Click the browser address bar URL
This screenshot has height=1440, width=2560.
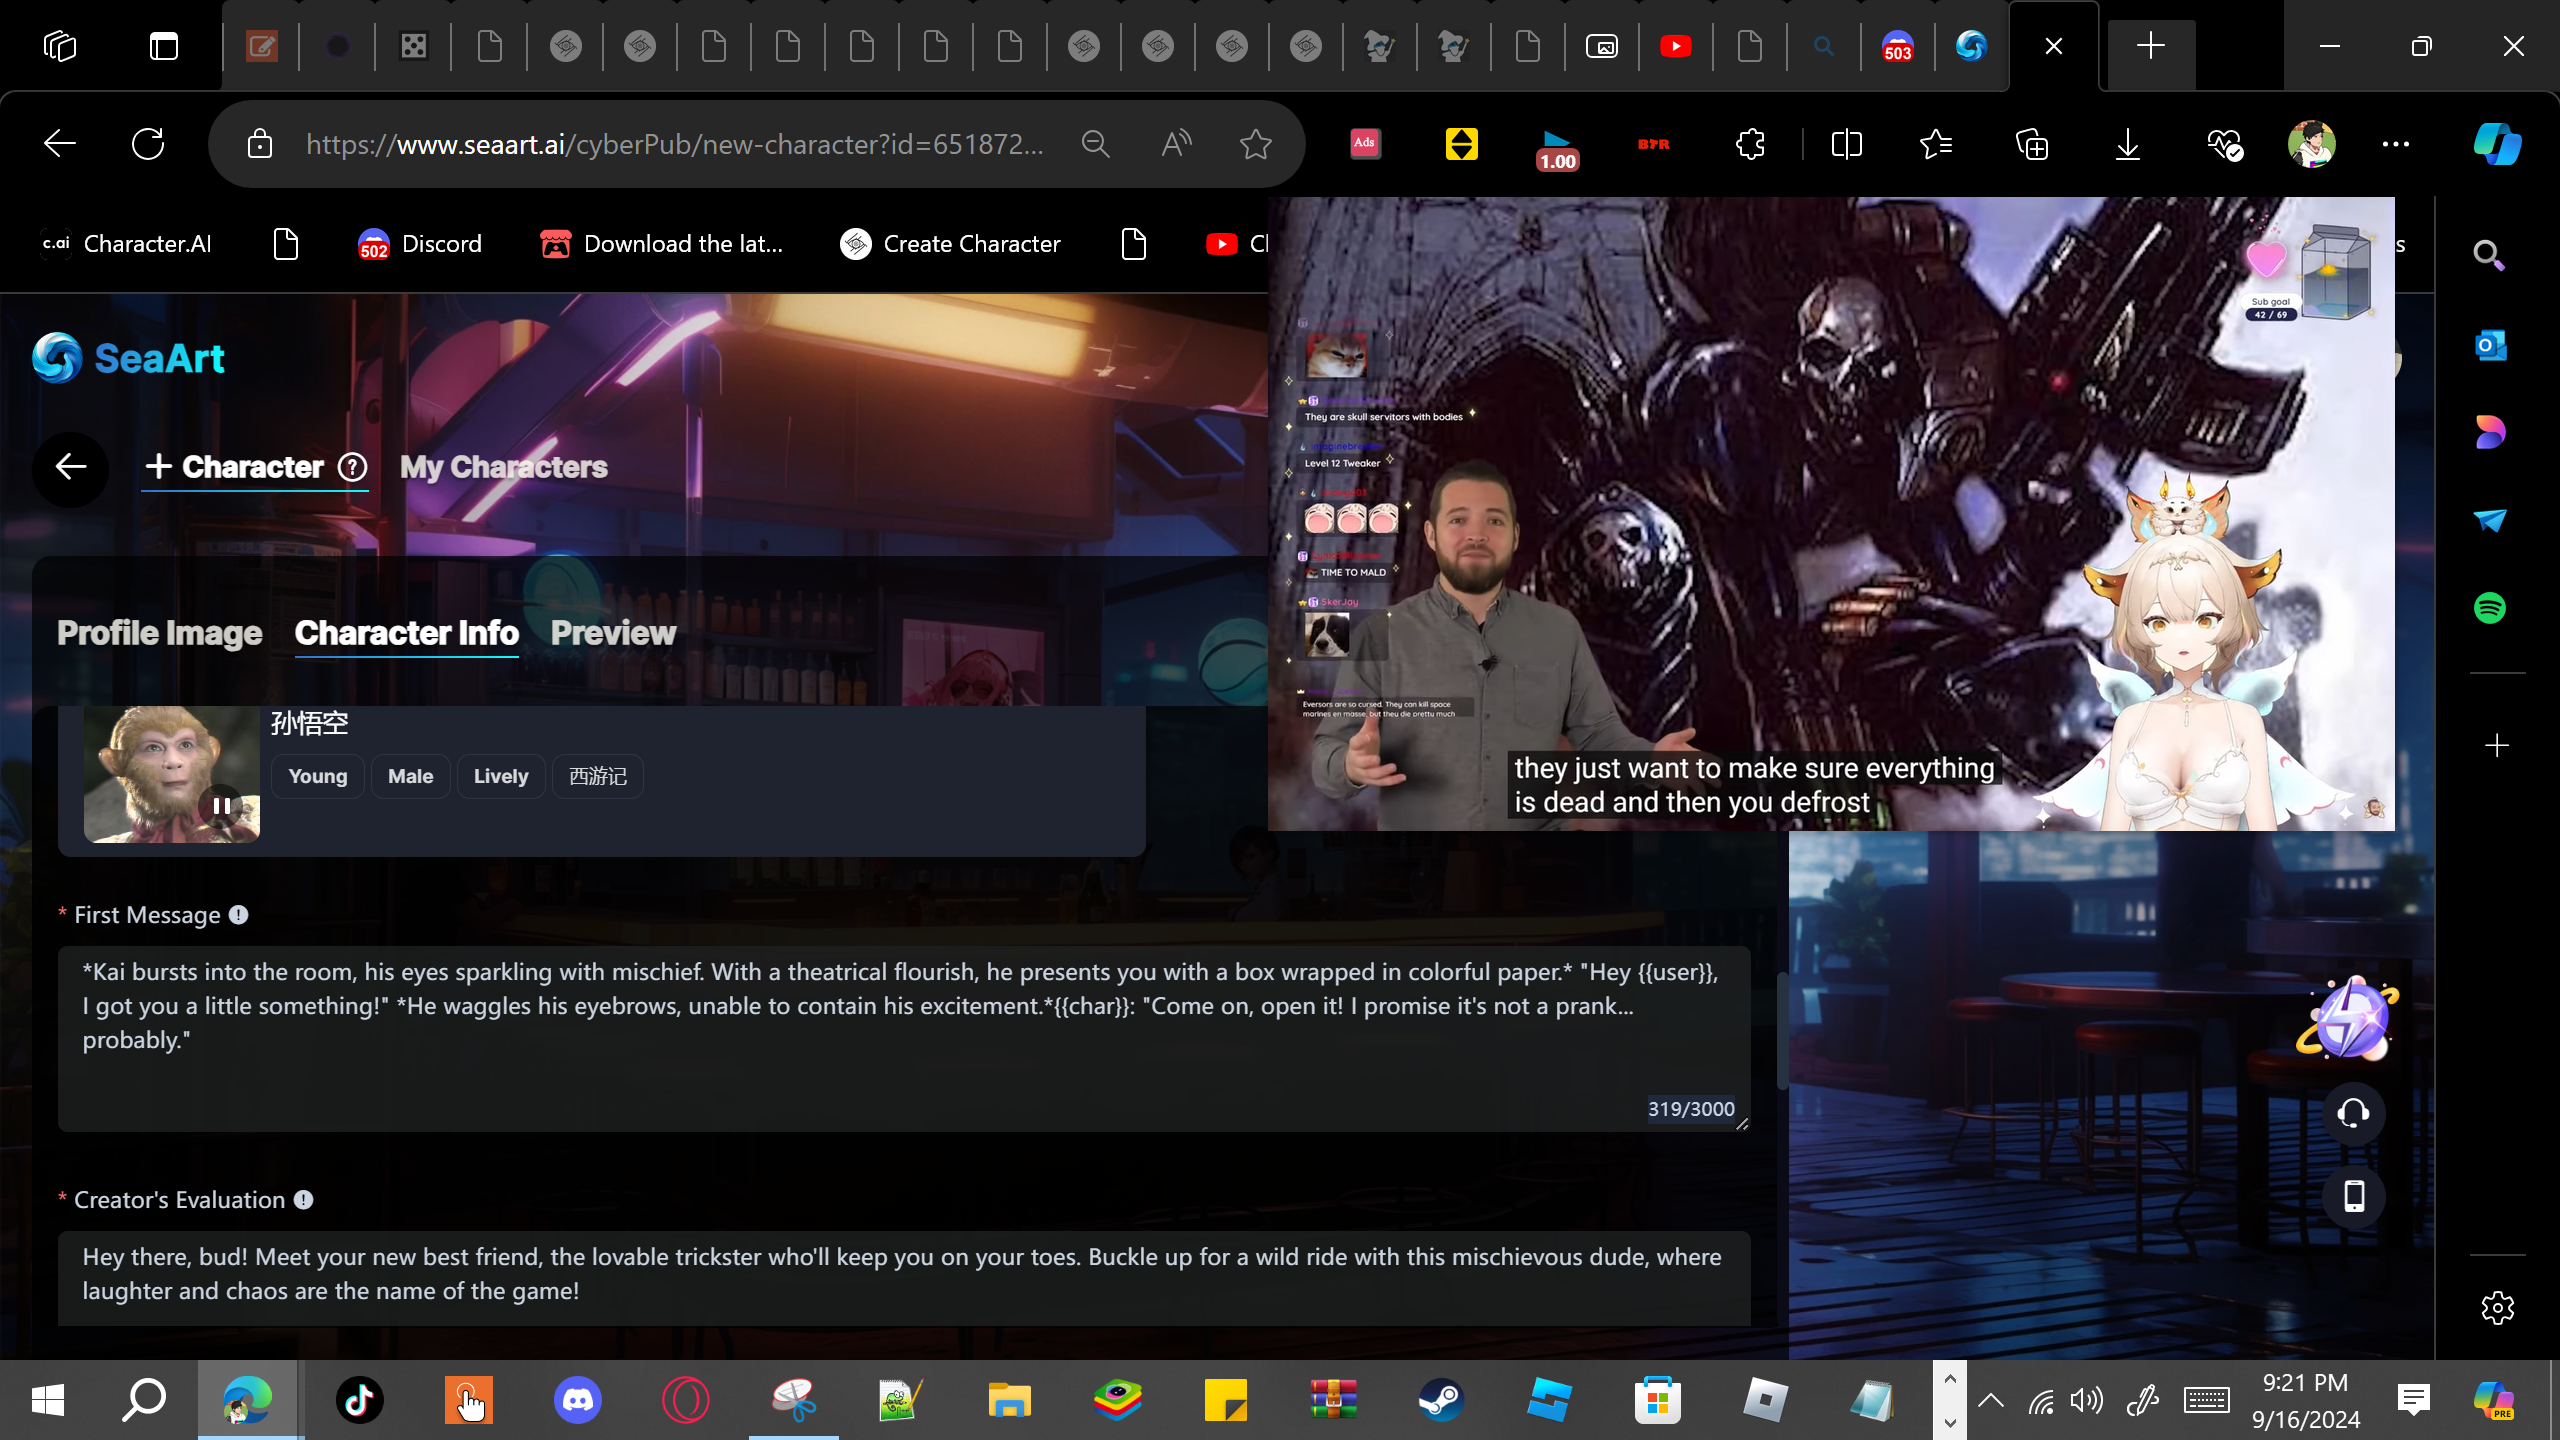[675, 144]
